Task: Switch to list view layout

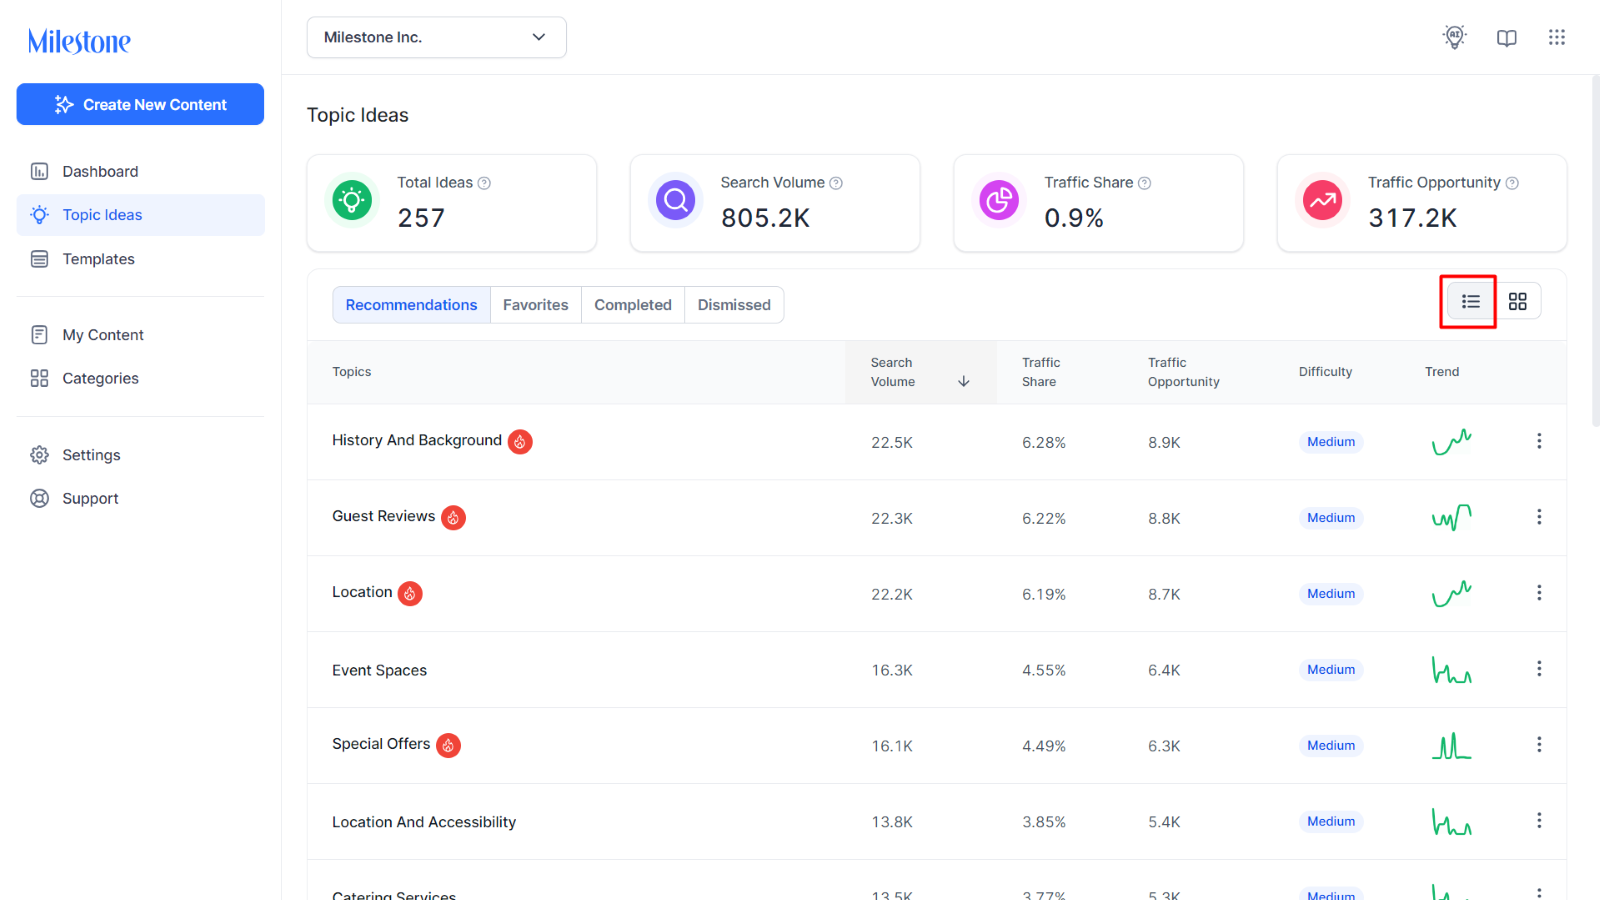Action: (x=1470, y=301)
